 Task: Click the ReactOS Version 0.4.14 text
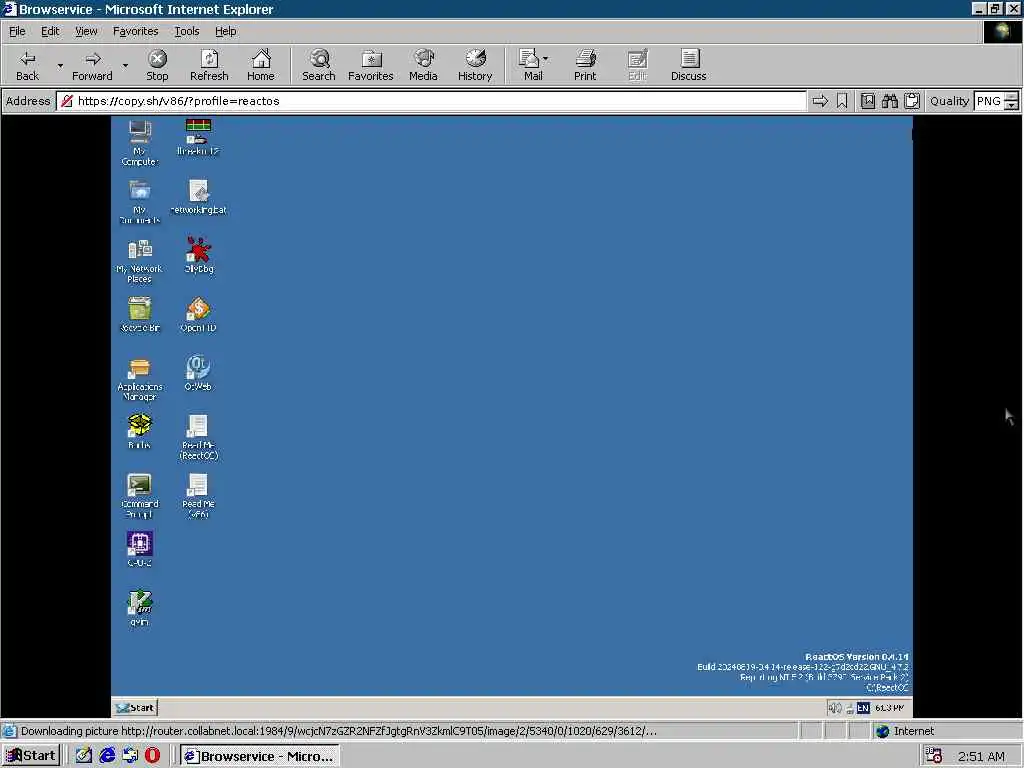(856, 656)
